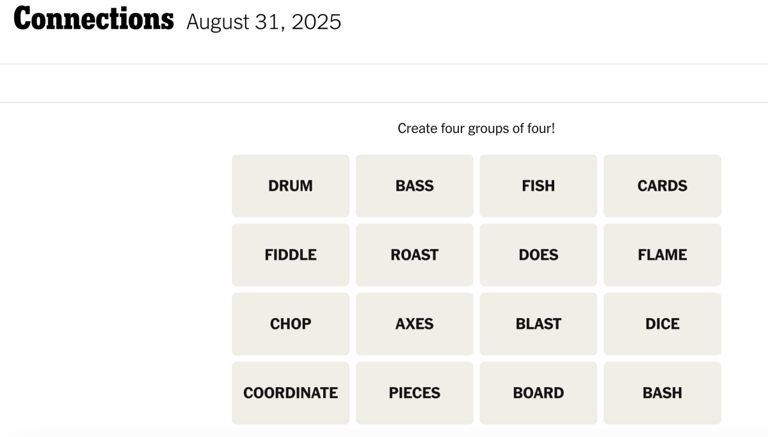Image resolution: width=768 pixels, height=437 pixels.
Task: Tap the FLAME tile
Action: click(x=662, y=255)
